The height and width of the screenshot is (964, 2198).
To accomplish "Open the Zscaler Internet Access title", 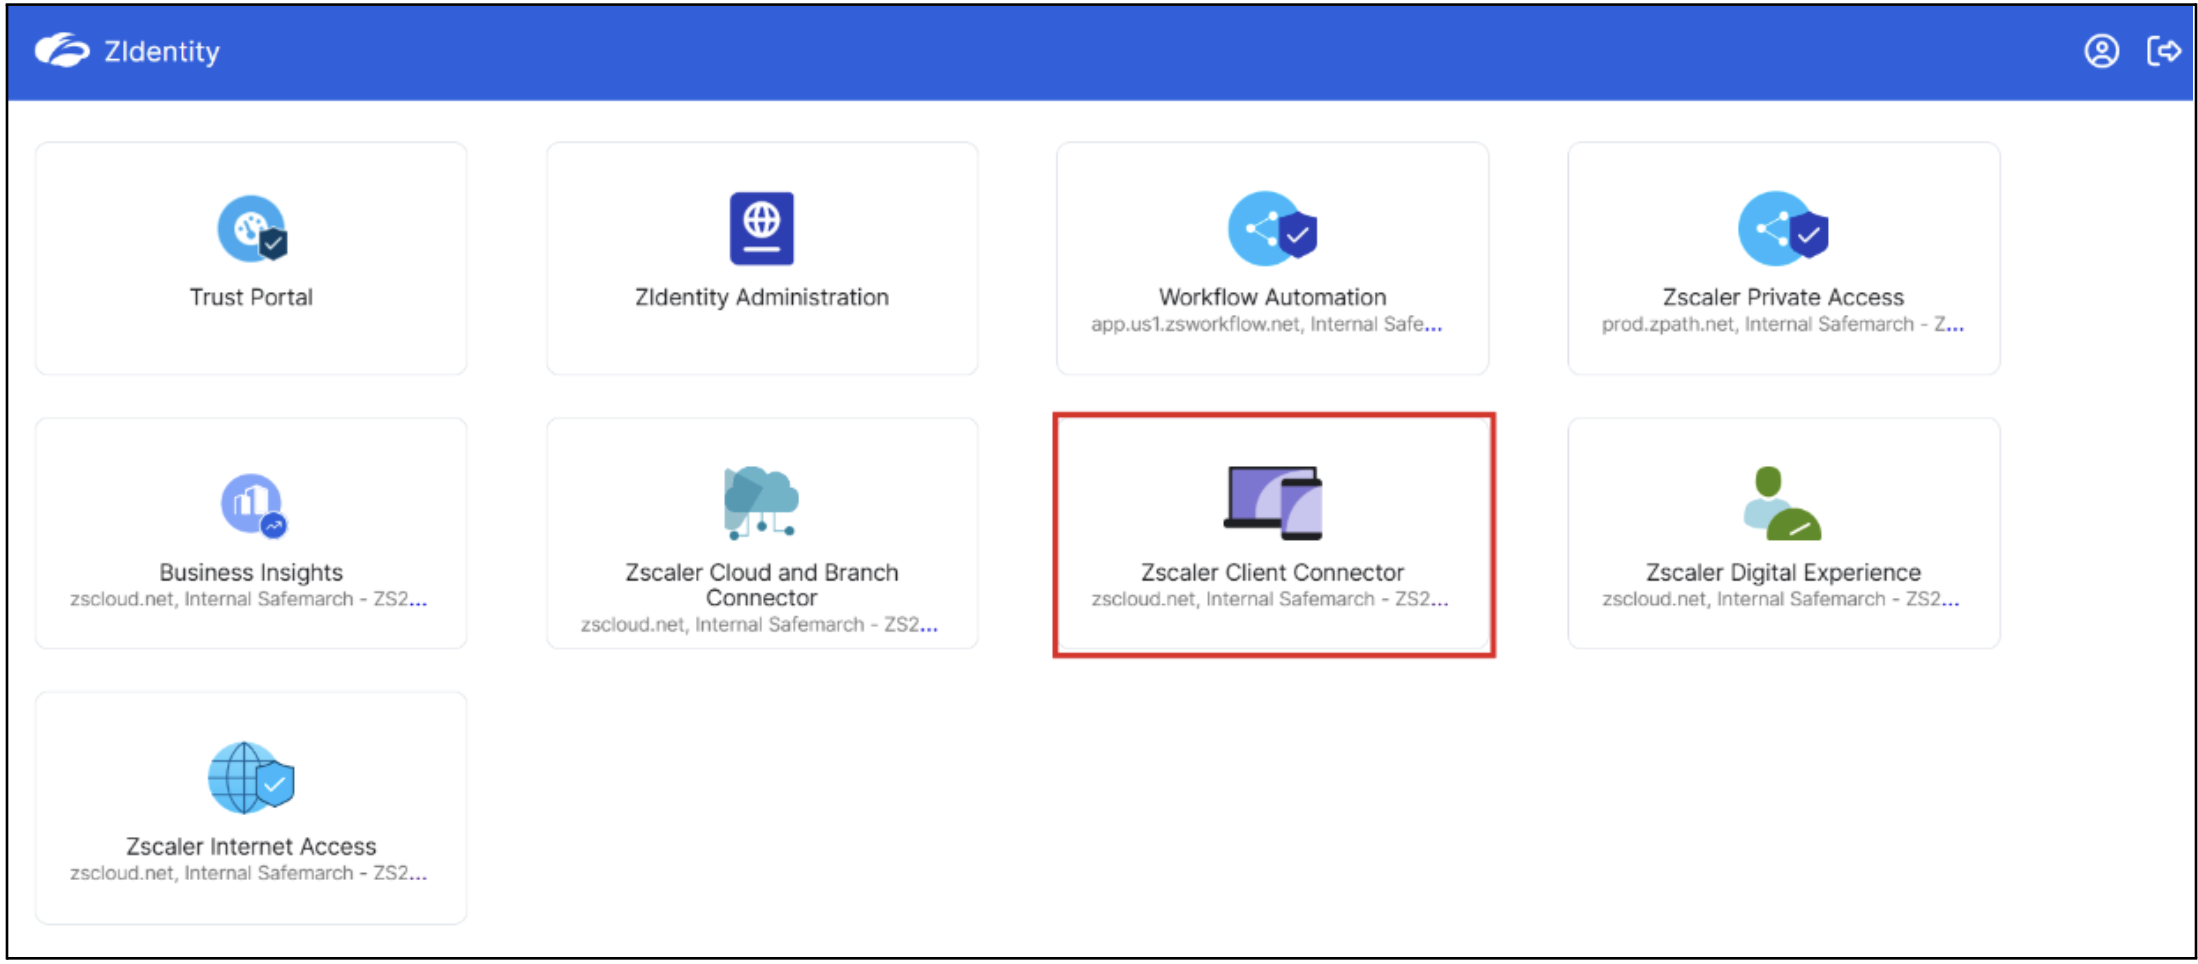I will pyautogui.click(x=251, y=846).
